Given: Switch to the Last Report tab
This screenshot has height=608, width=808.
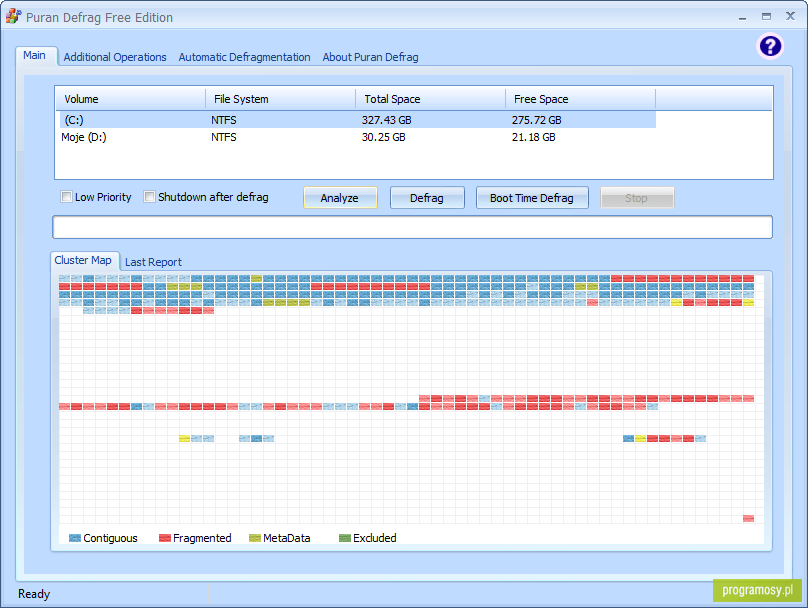Looking at the screenshot, I should click(154, 262).
